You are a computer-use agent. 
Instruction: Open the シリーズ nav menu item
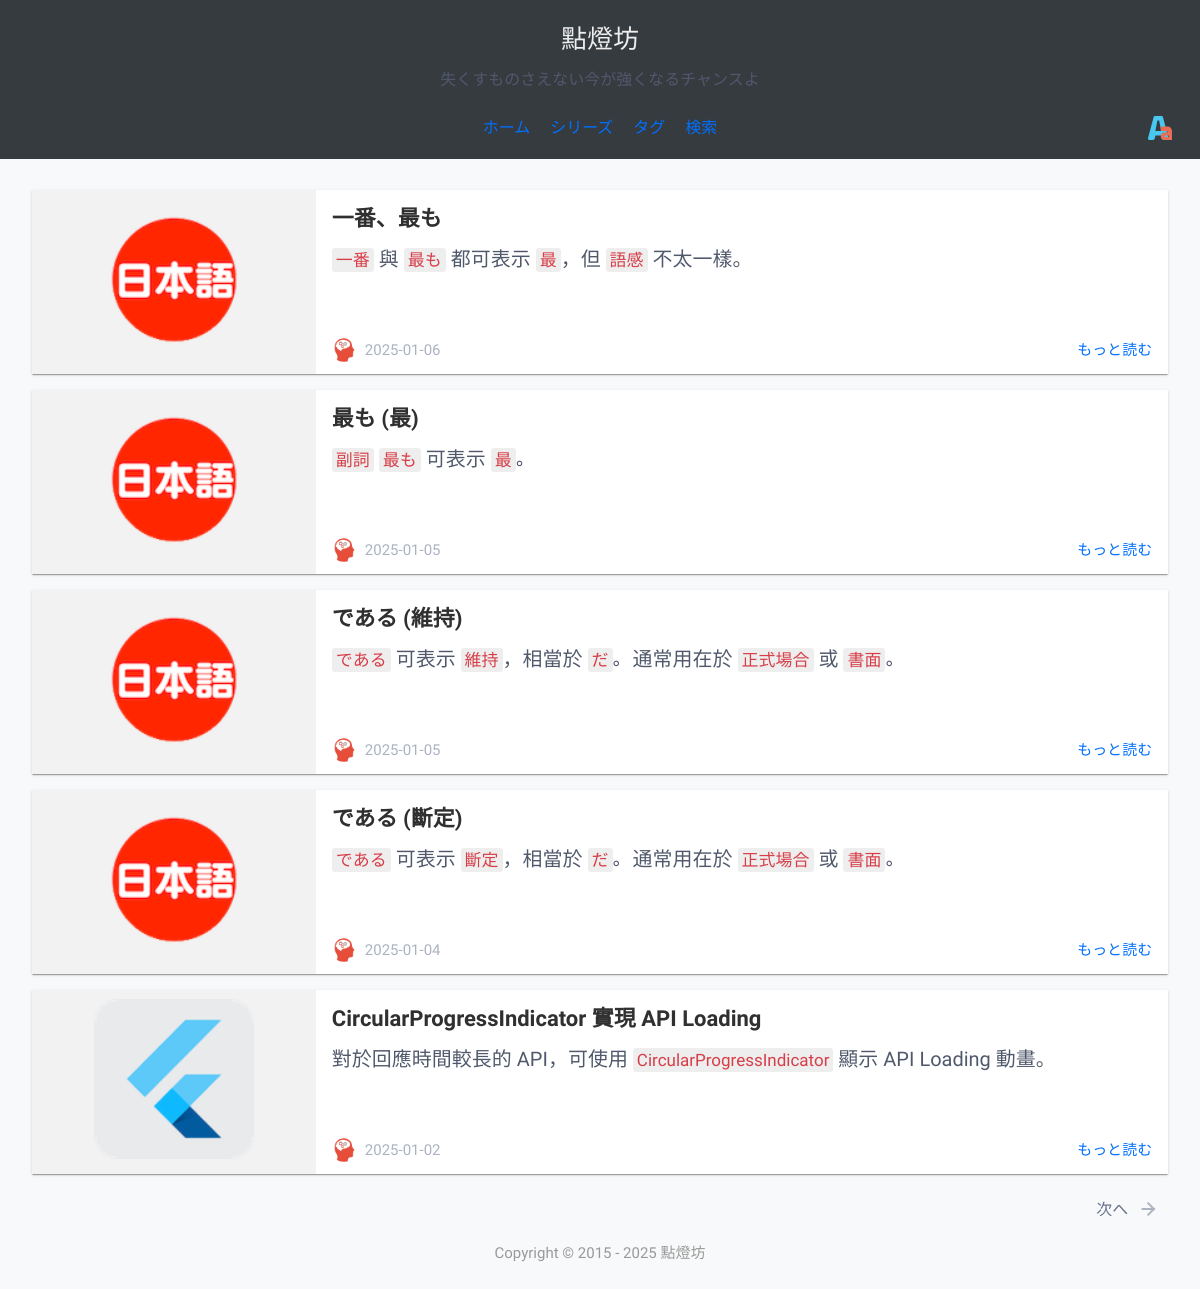[x=581, y=127]
